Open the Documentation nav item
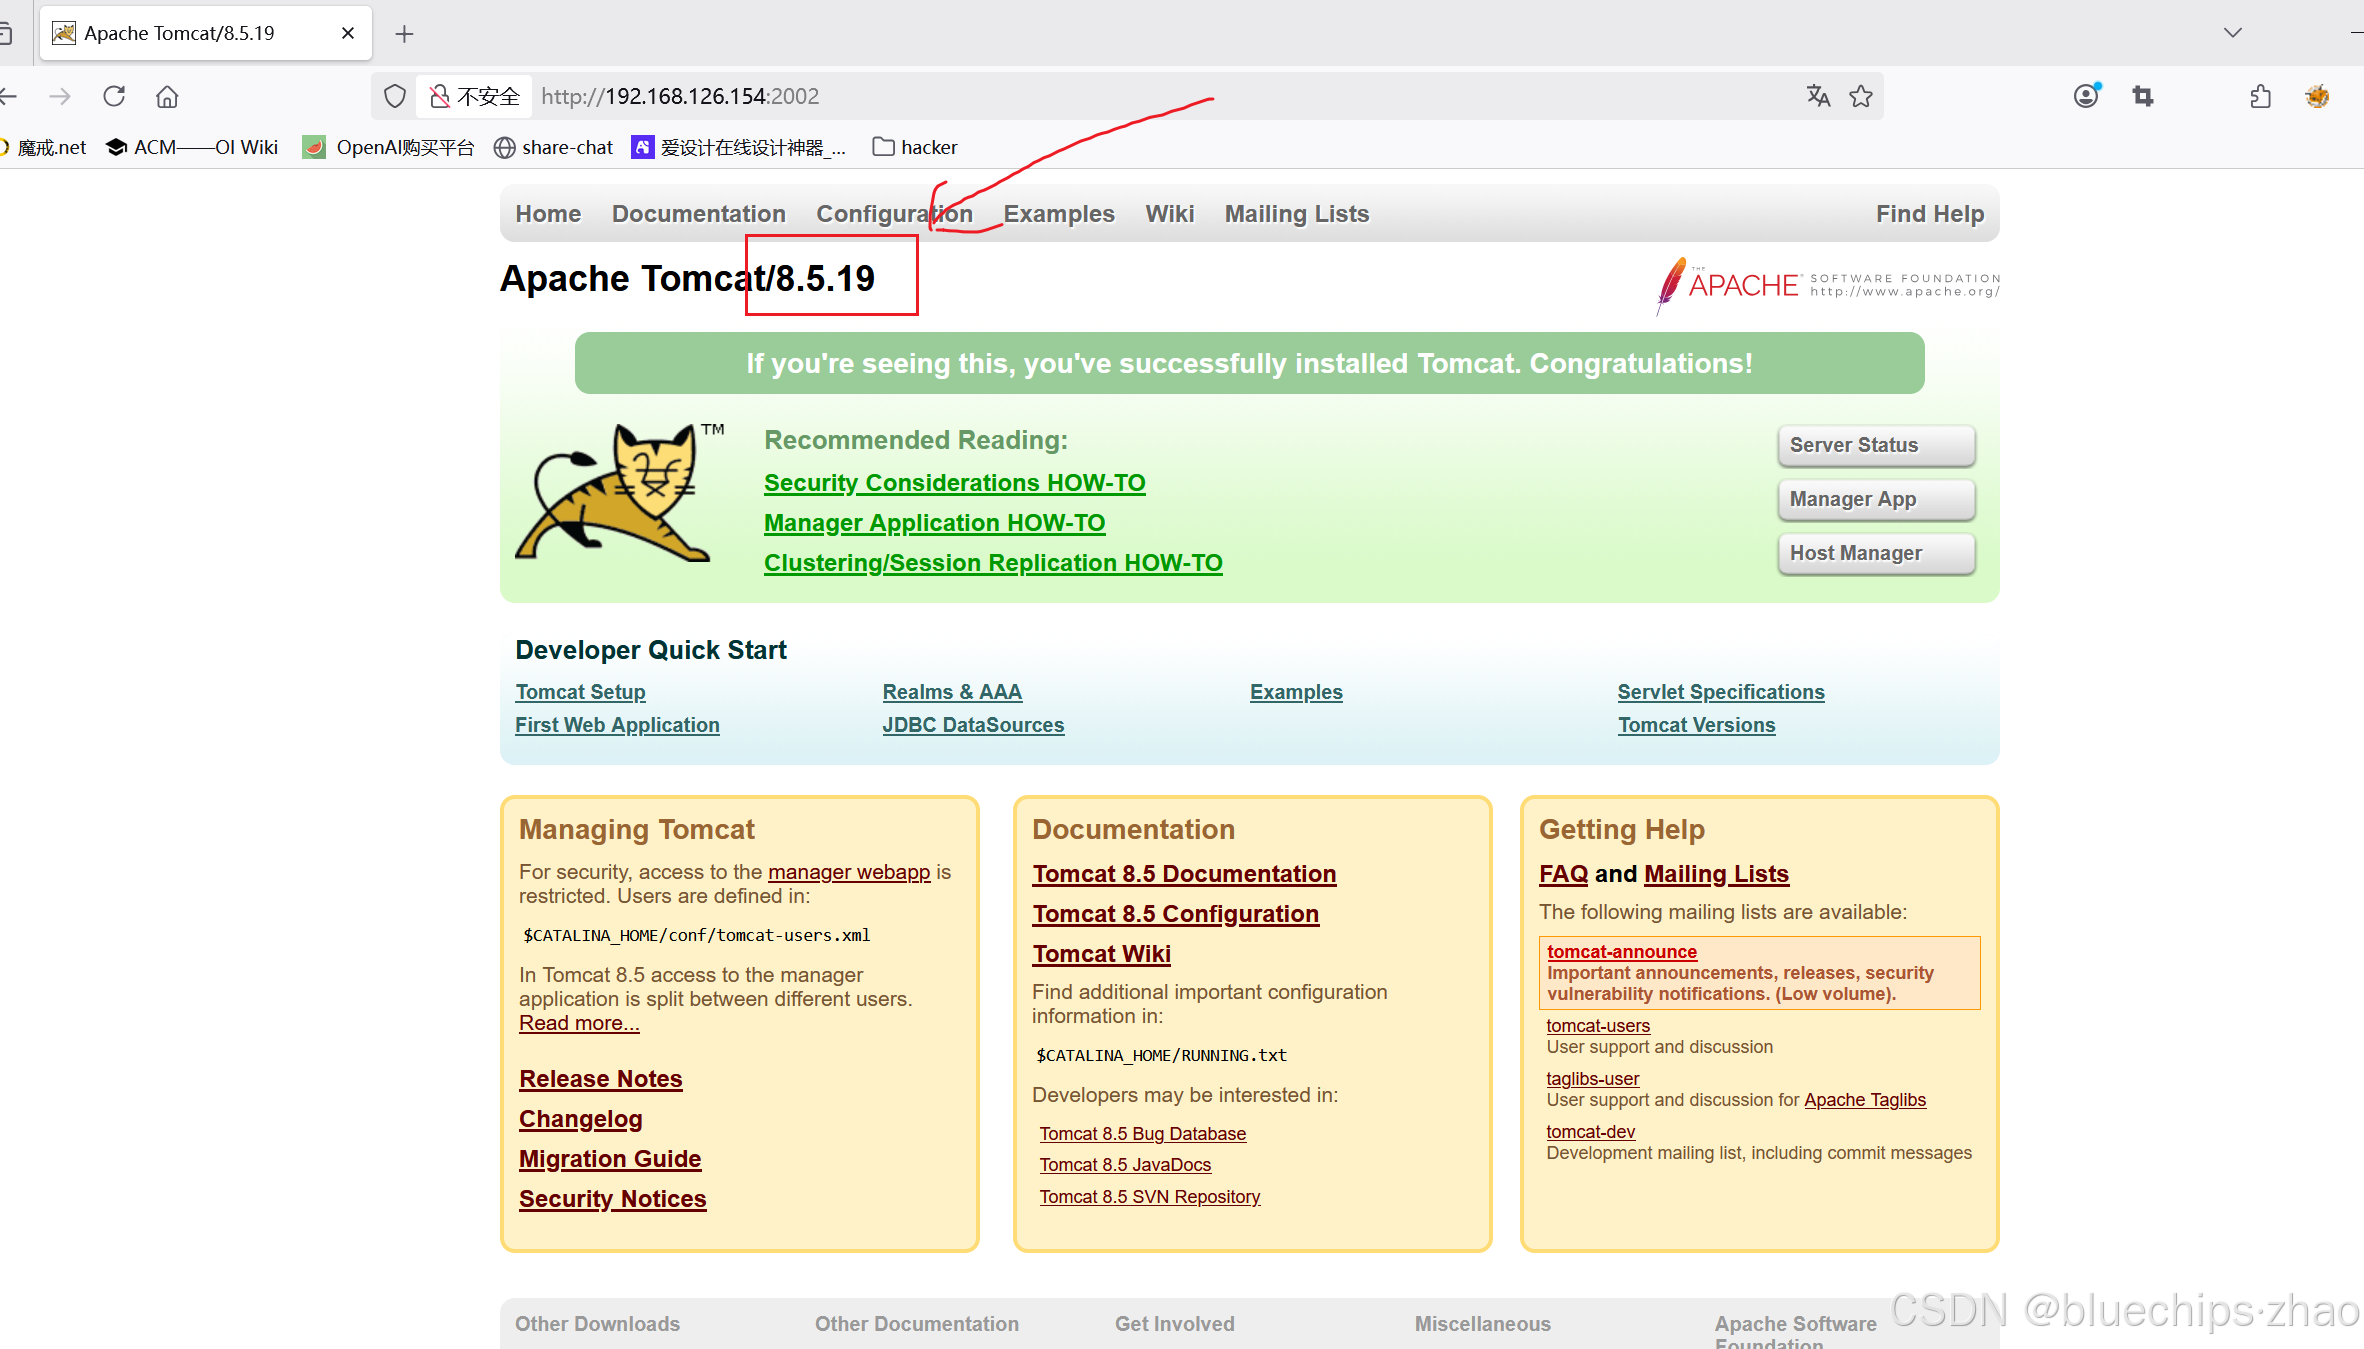Viewport: 2364px width, 1349px height. click(698, 214)
